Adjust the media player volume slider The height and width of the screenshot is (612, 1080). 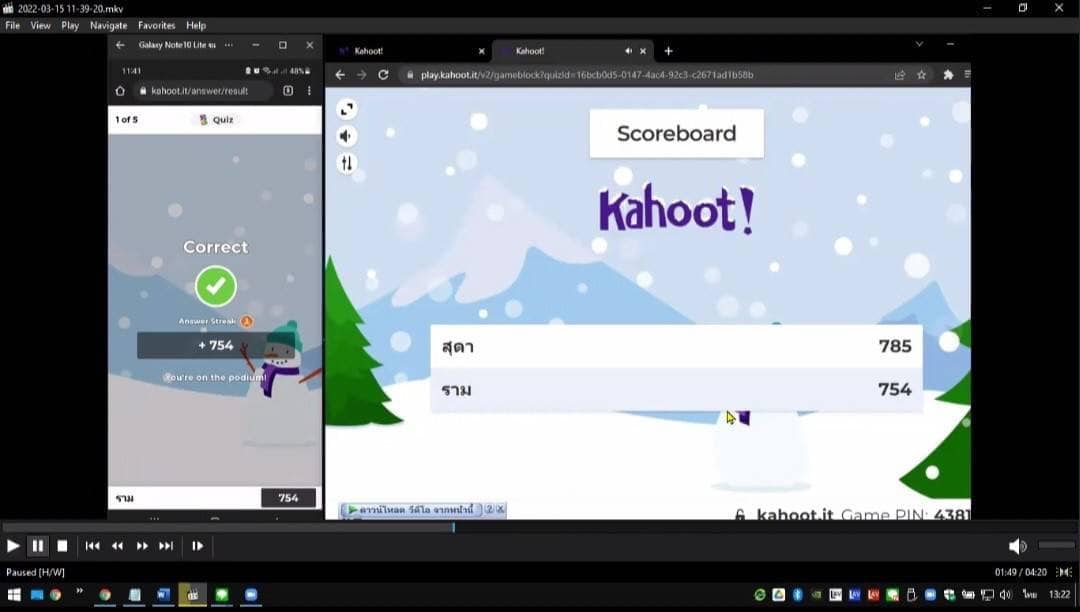click(x=1057, y=545)
